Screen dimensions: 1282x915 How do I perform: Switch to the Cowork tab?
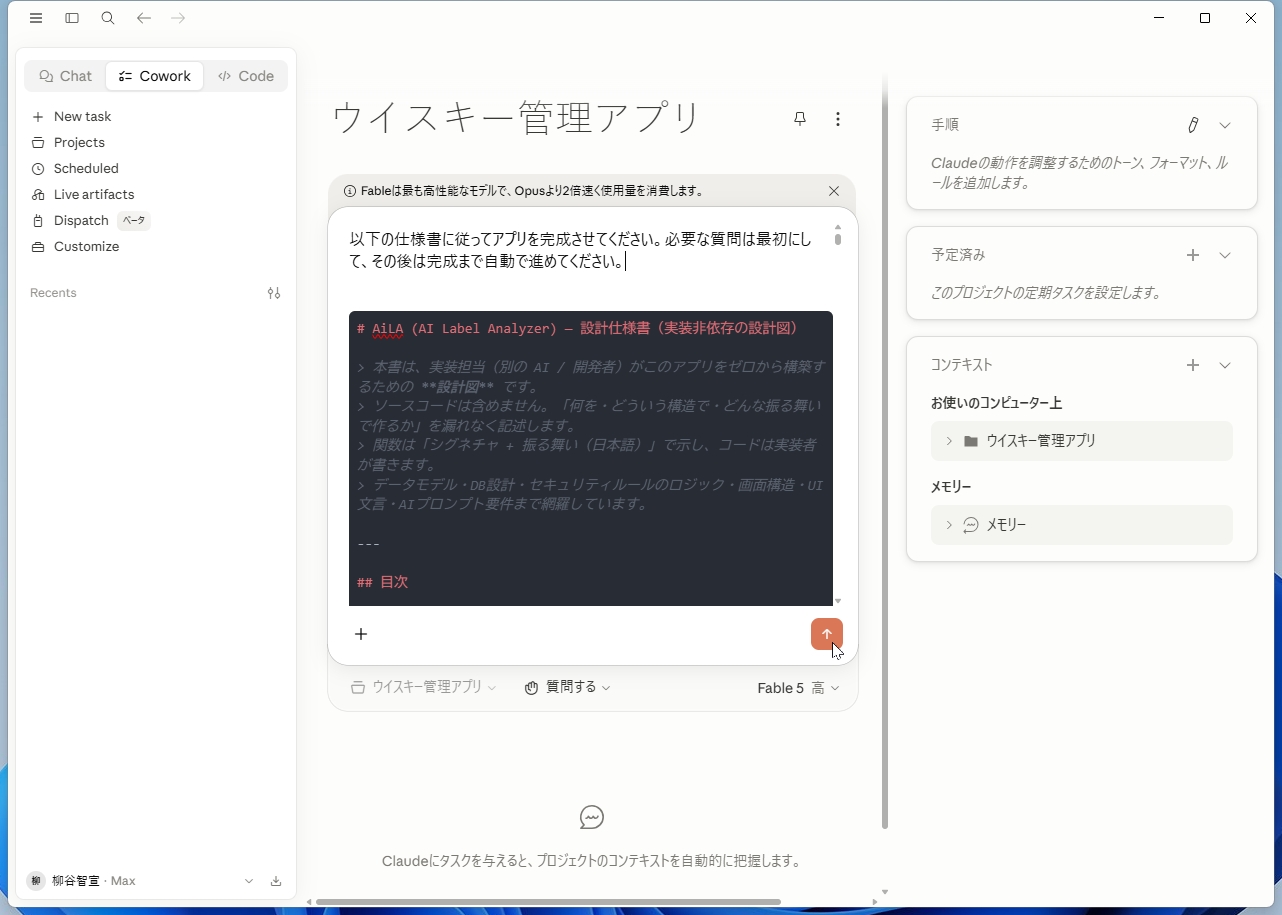155,76
